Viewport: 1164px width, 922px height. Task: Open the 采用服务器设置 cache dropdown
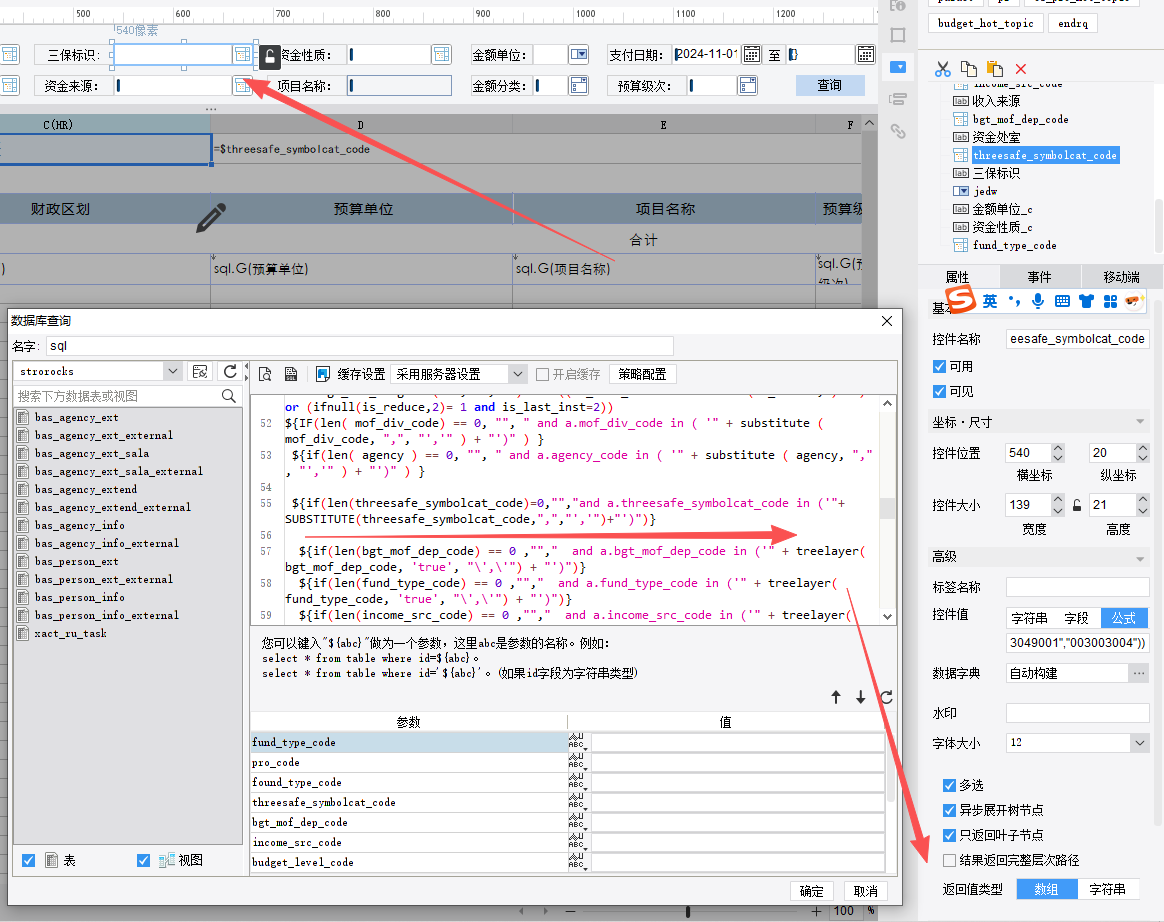click(517, 374)
